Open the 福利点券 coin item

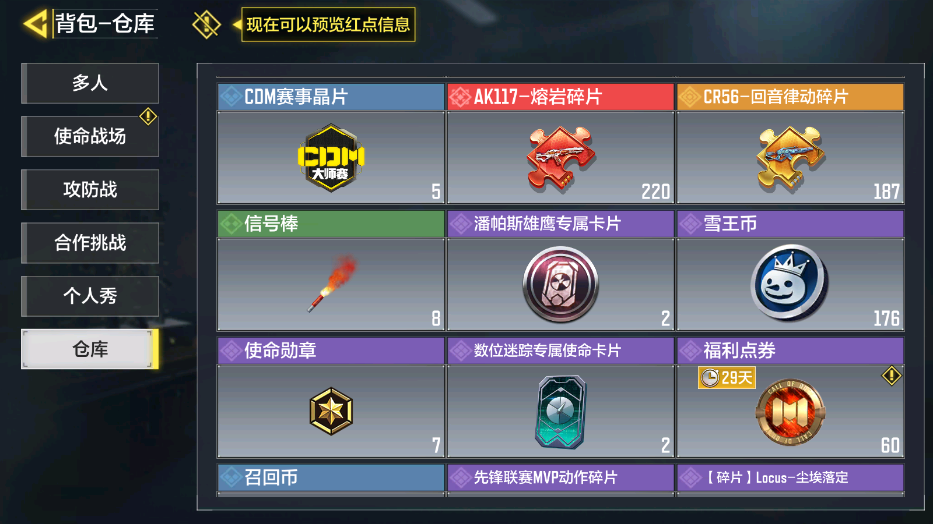pyautogui.click(x=790, y=413)
